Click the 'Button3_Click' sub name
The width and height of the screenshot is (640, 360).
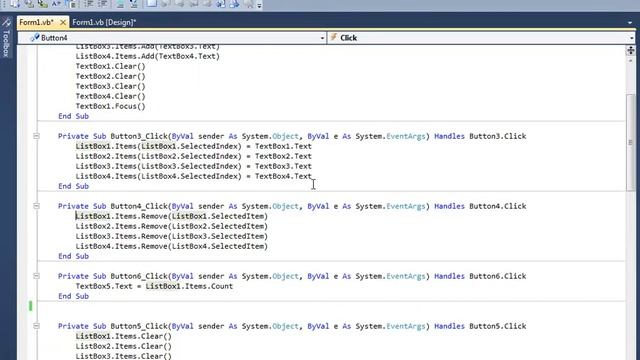pyautogui.click(x=139, y=136)
